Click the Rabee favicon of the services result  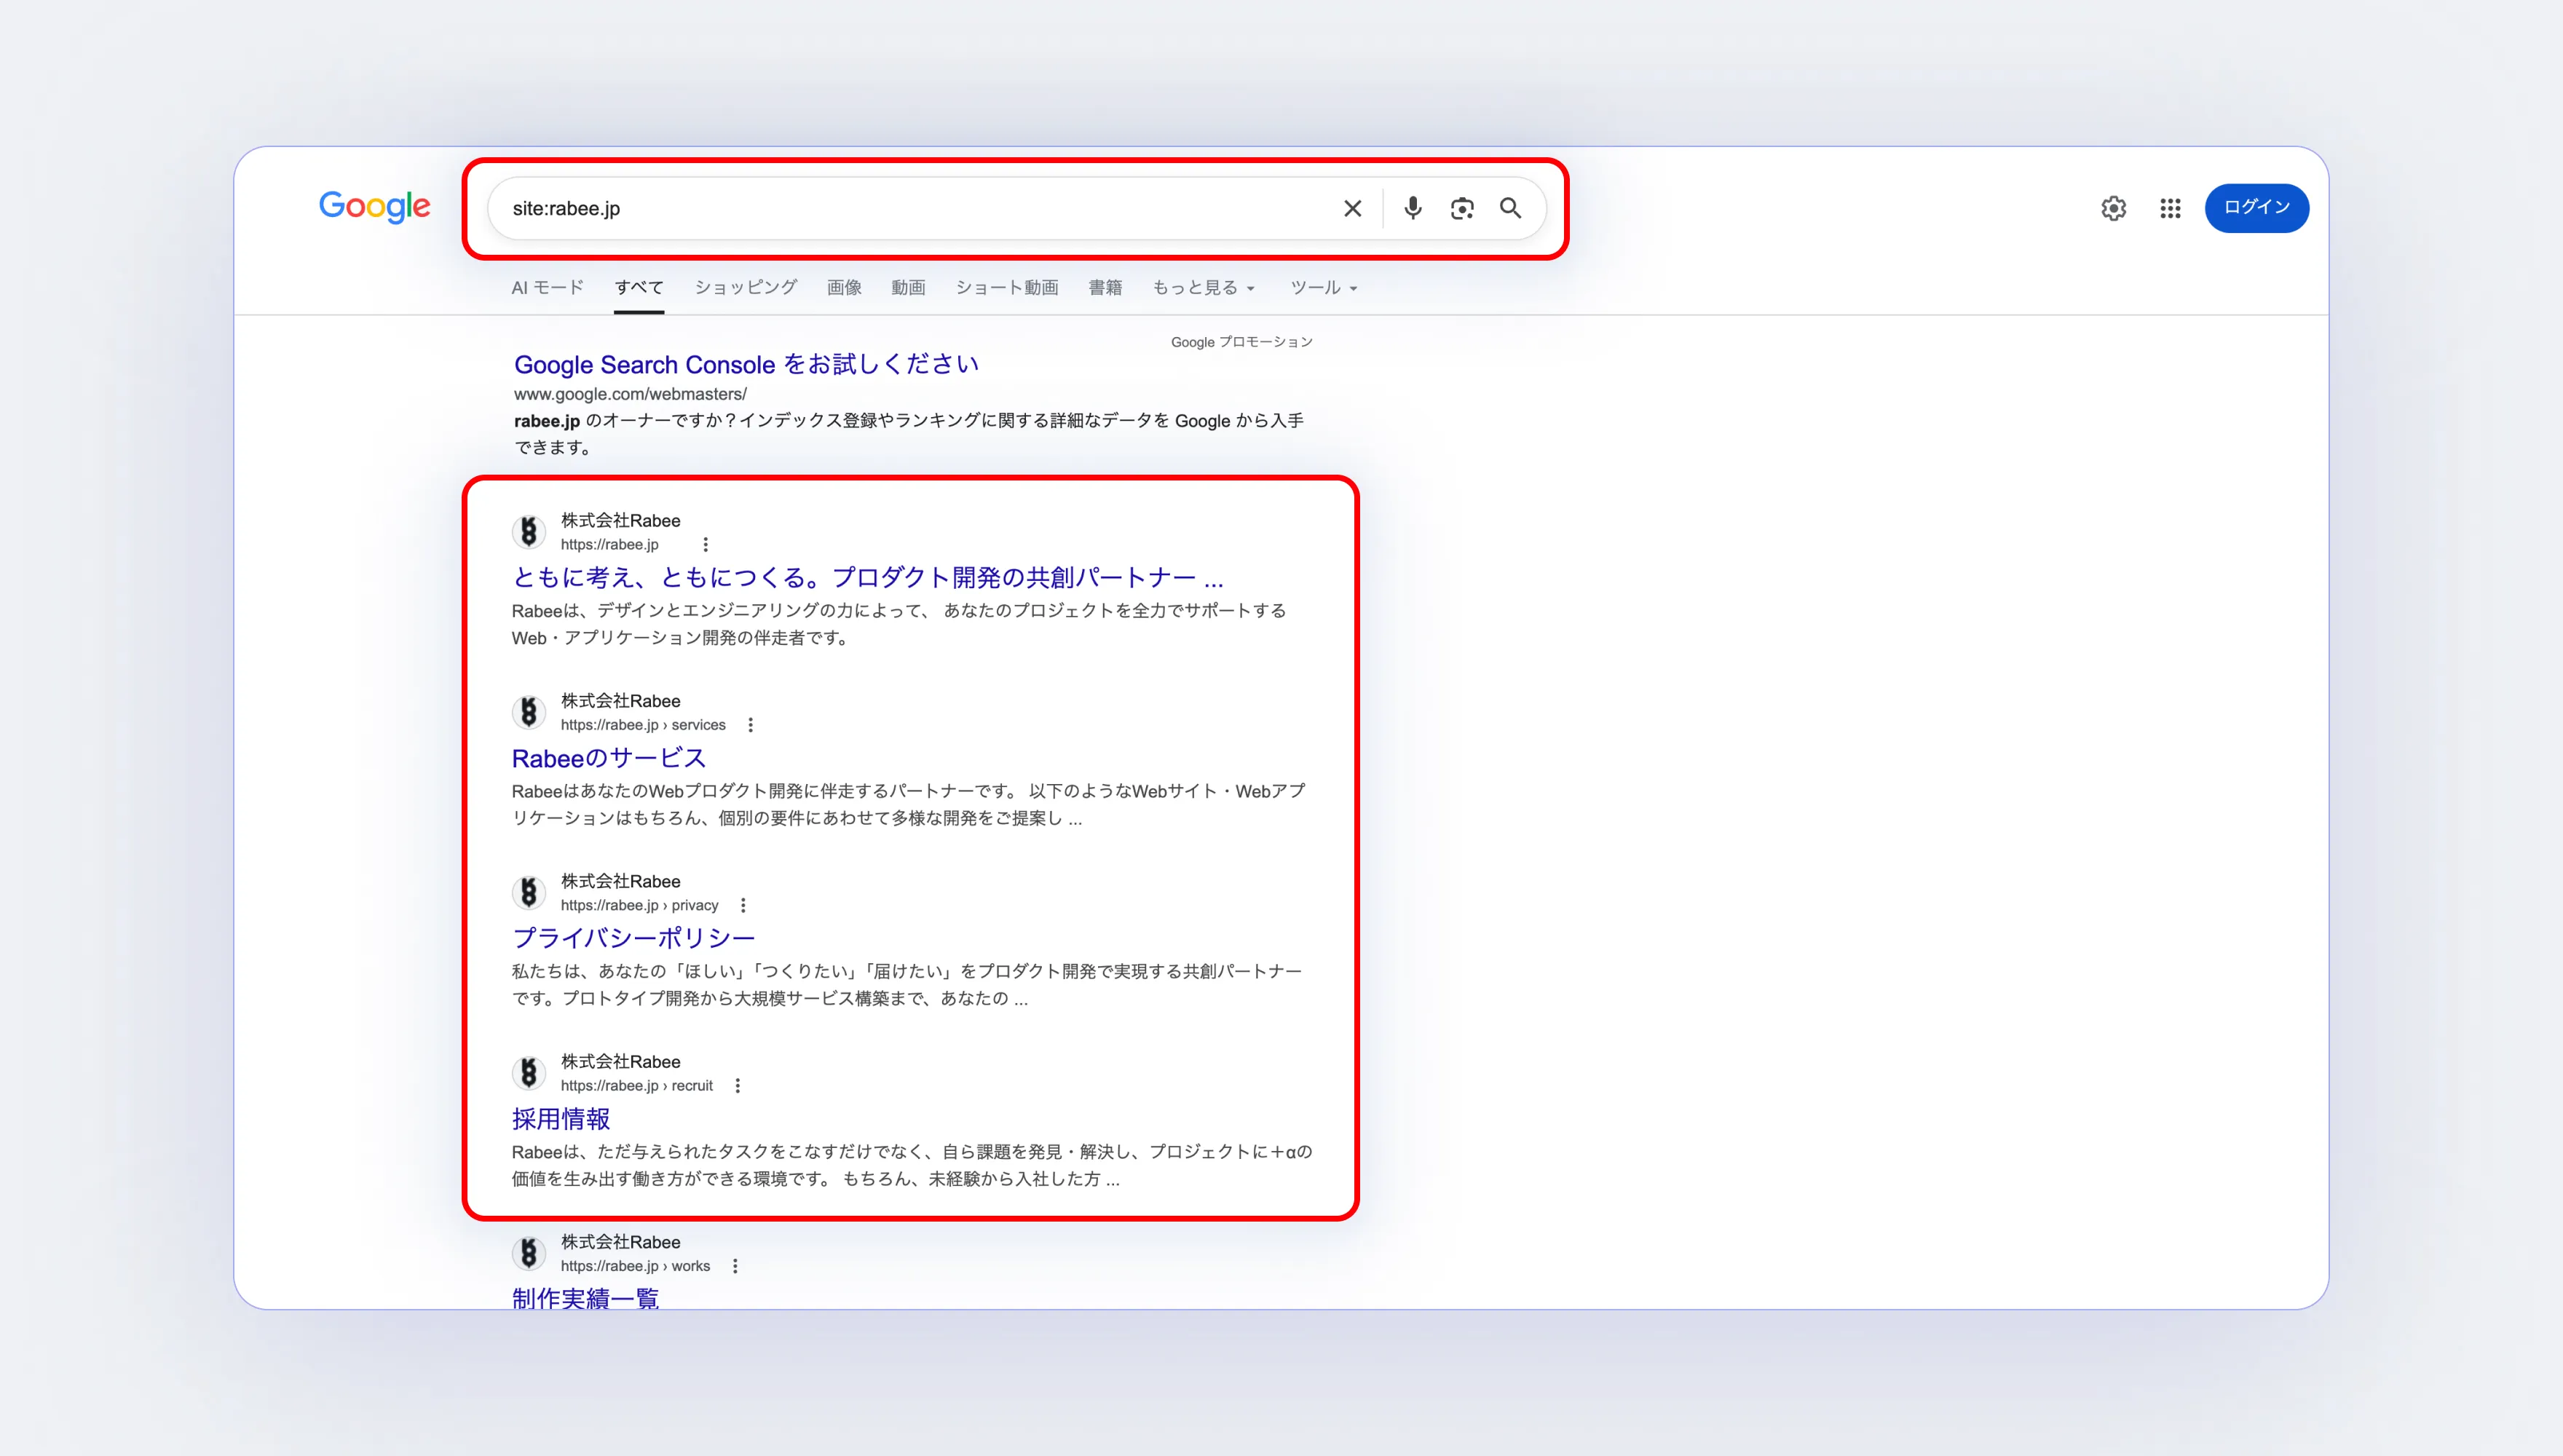(529, 712)
